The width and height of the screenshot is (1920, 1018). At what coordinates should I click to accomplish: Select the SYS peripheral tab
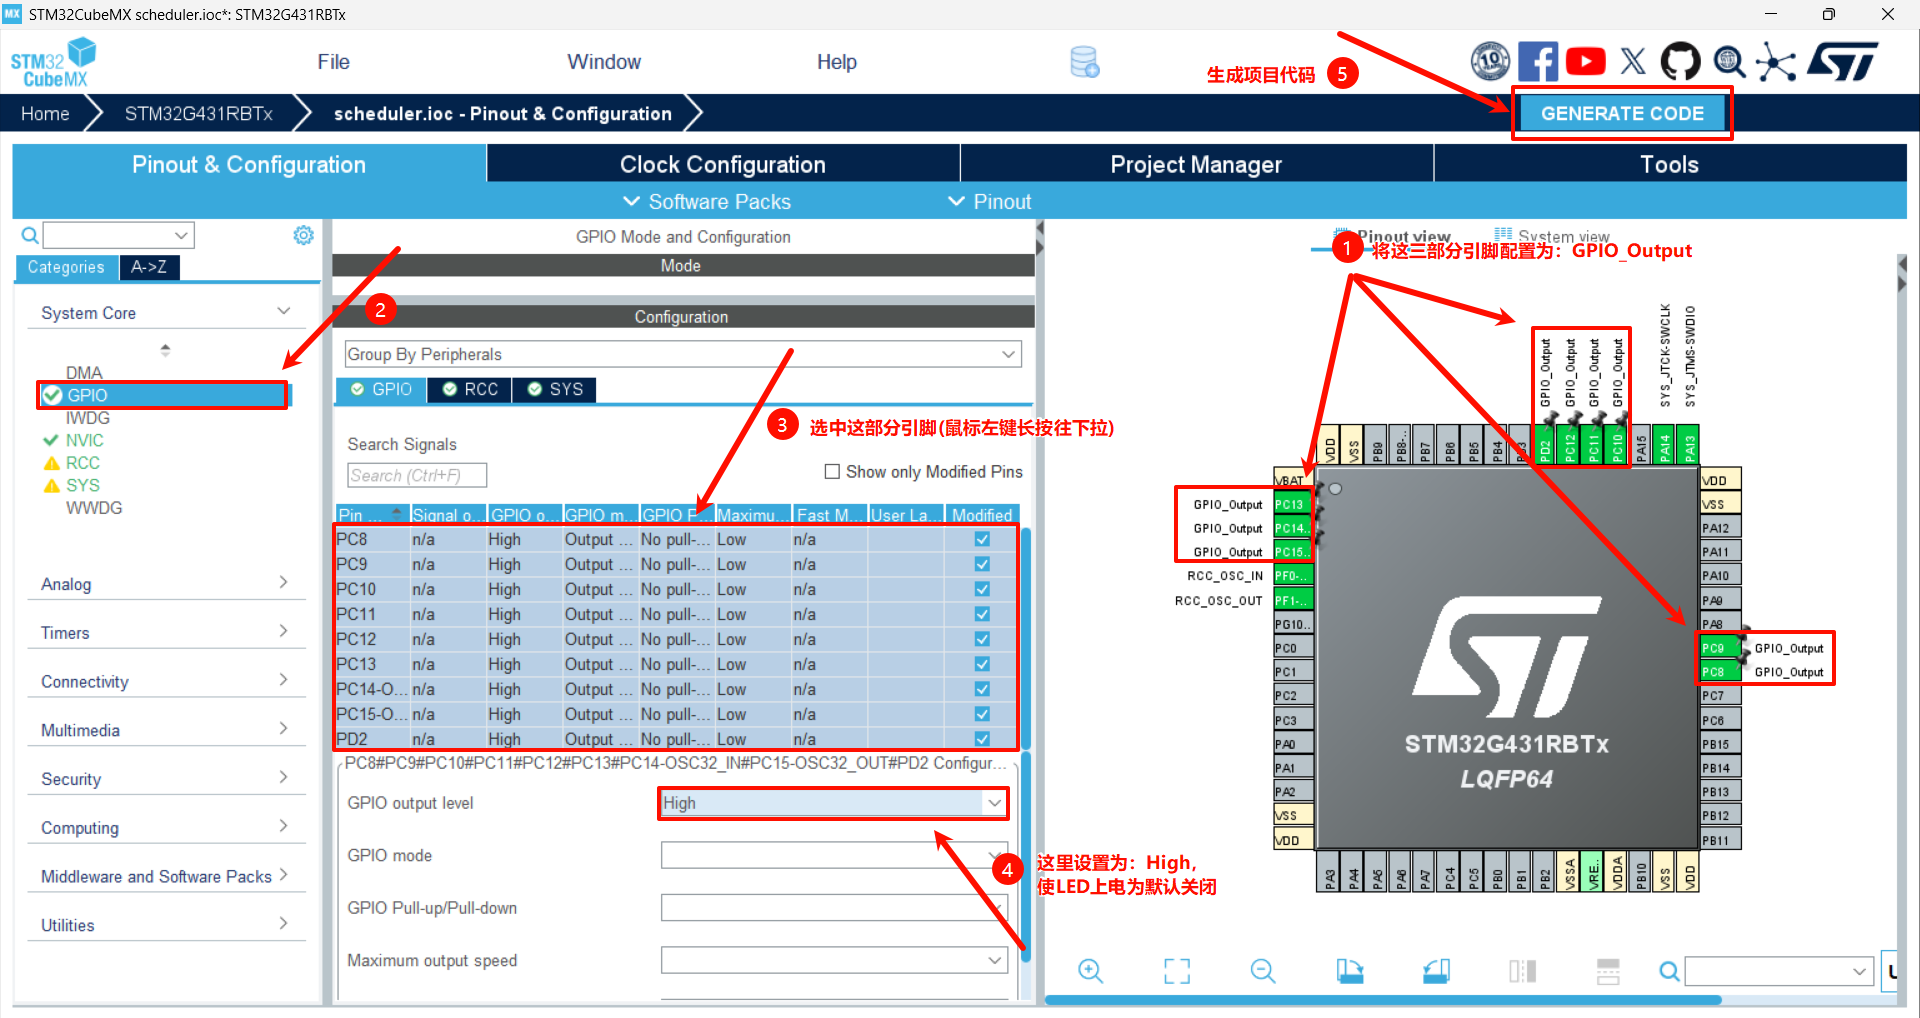tap(555, 389)
